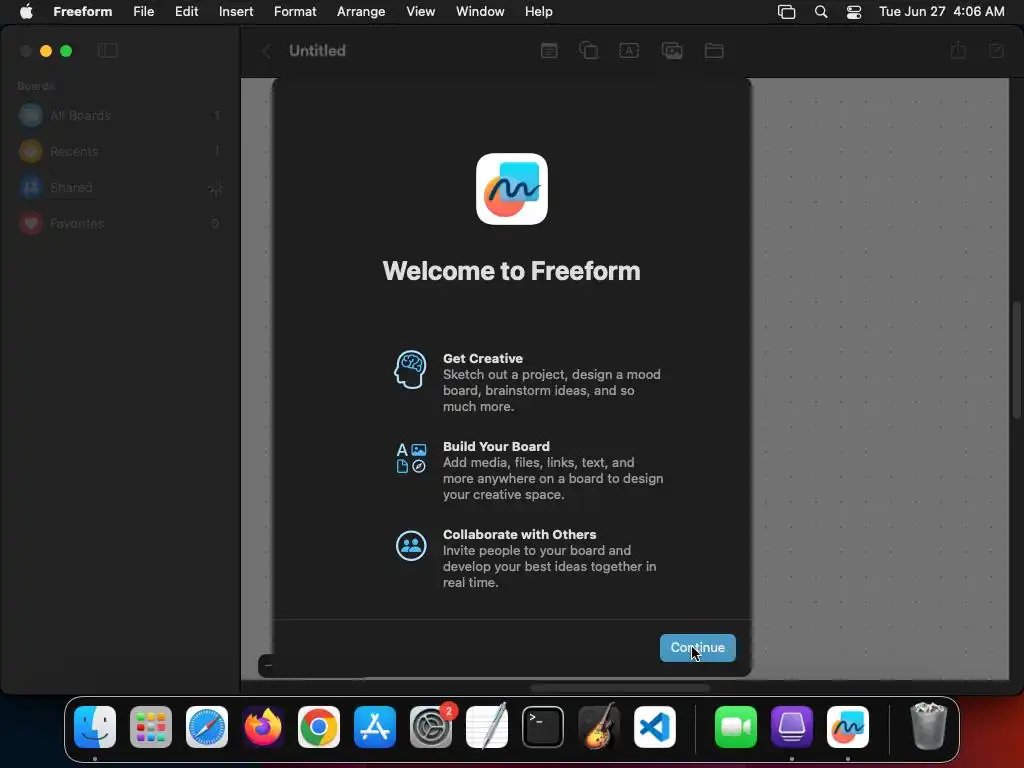Open the Freeform app menu
The image size is (1024, 768).
click(82, 12)
